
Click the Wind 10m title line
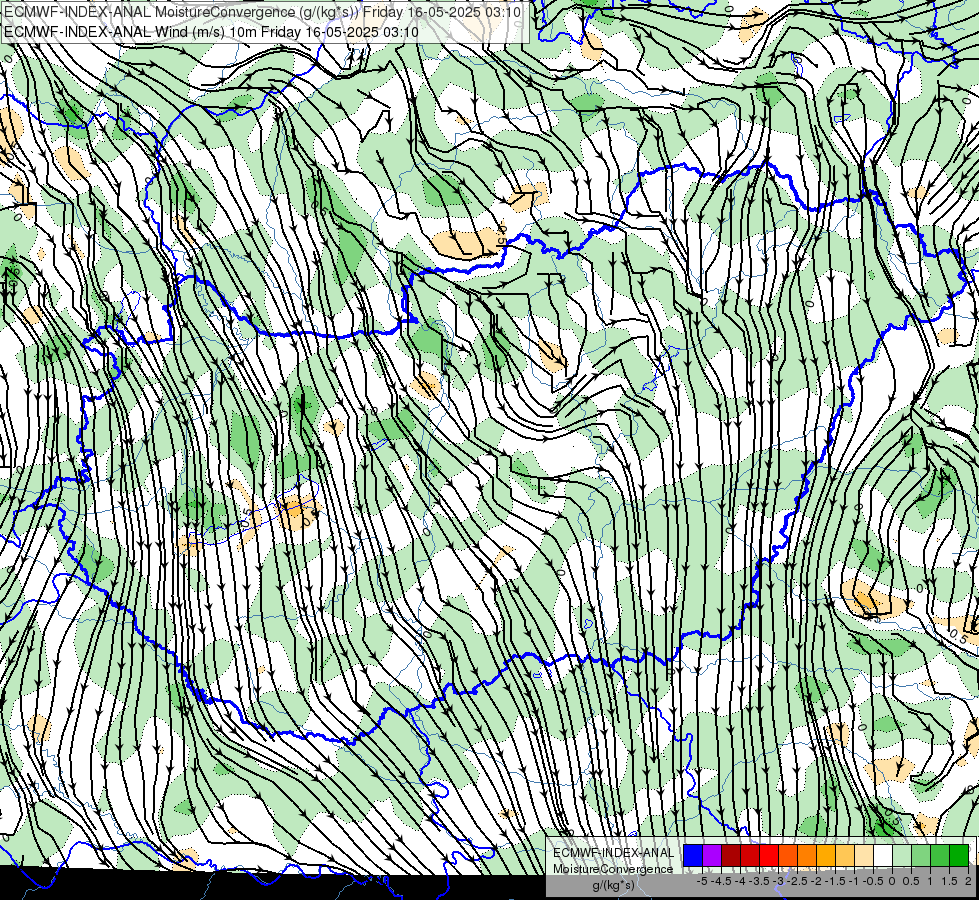point(211,31)
